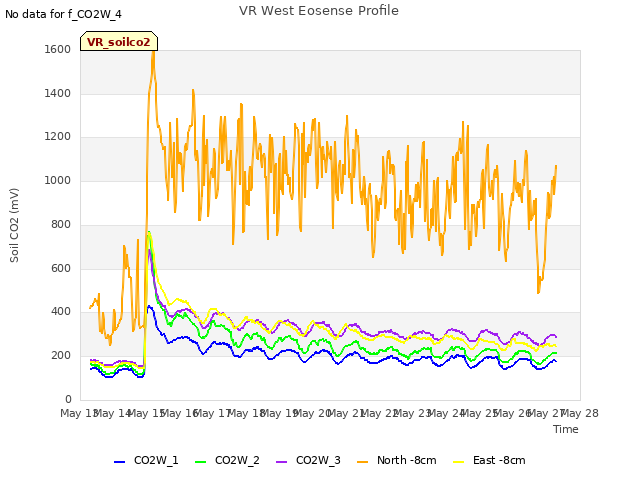Click the 800 y-axis tick label

(61, 224)
